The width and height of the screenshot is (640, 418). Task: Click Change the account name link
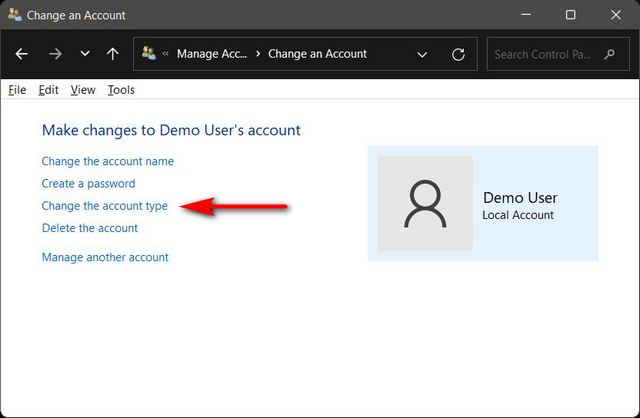pos(107,161)
